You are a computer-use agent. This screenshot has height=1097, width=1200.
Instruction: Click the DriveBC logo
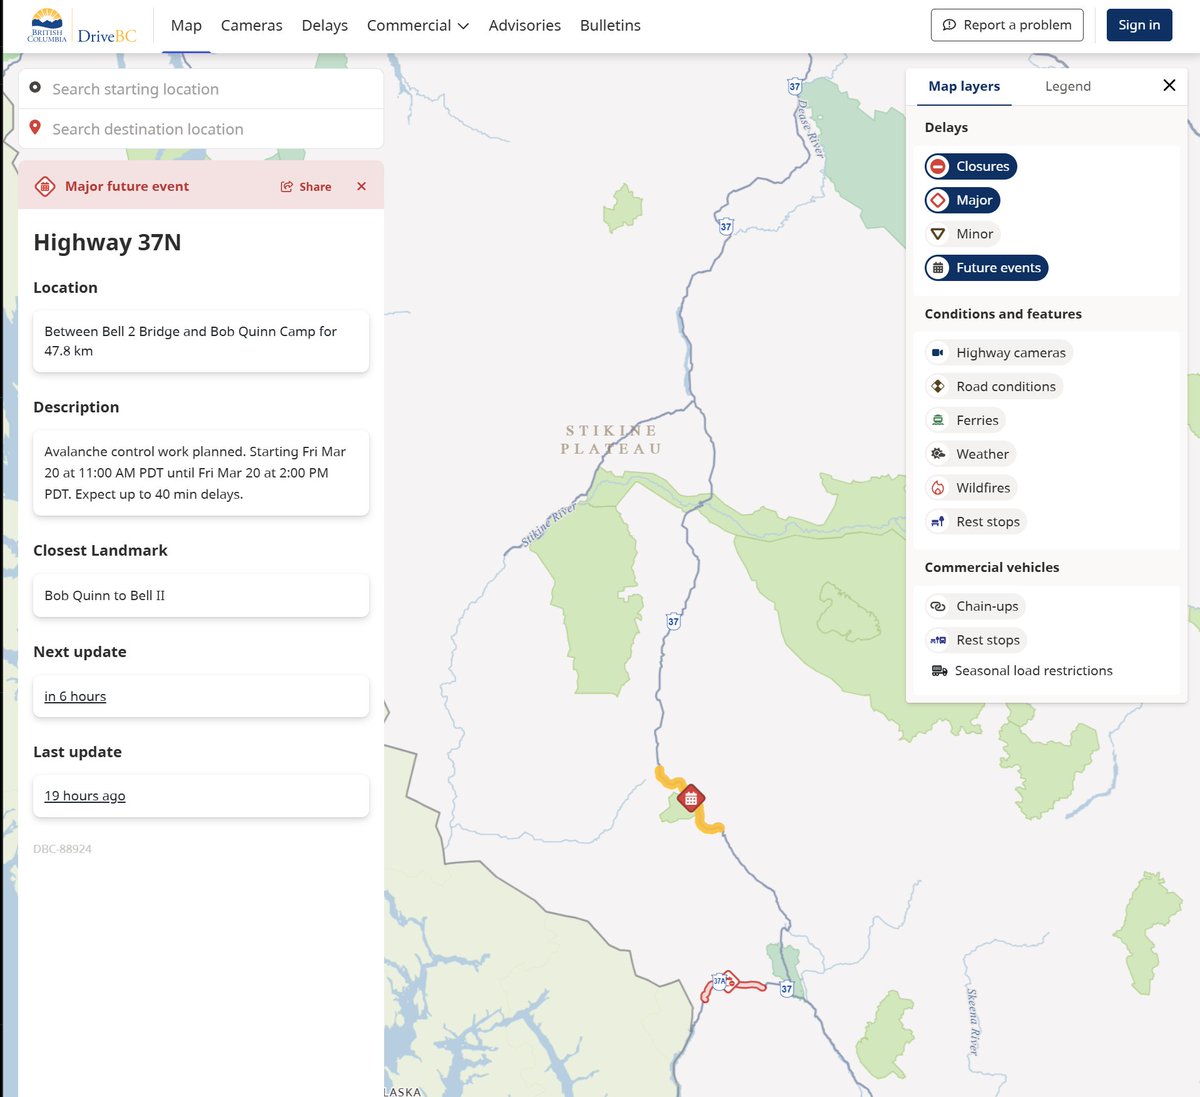point(82,26)
